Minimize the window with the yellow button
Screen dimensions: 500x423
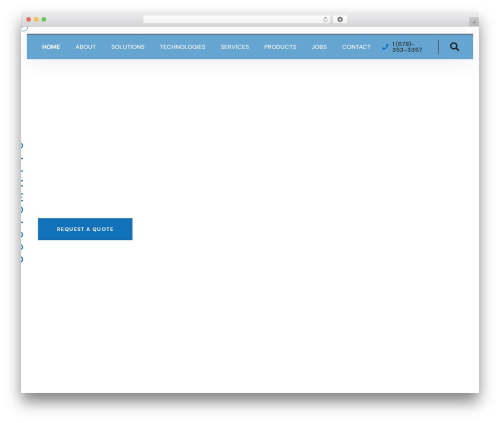coord(36,20)
